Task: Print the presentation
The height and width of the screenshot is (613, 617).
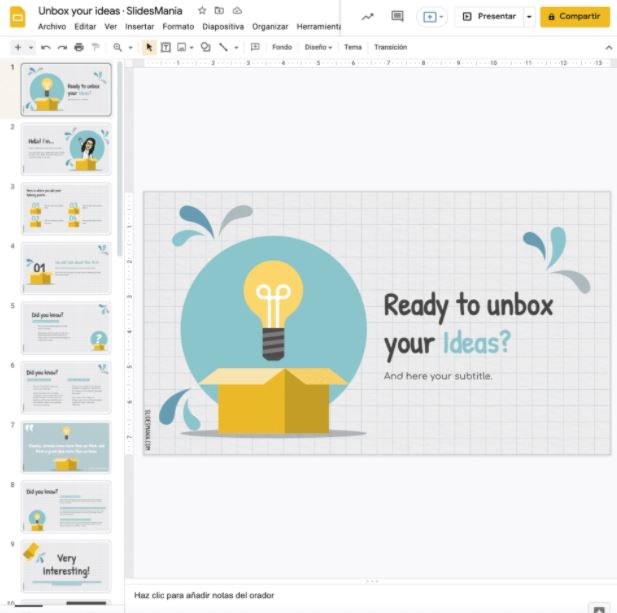Action: coord(79,47)
